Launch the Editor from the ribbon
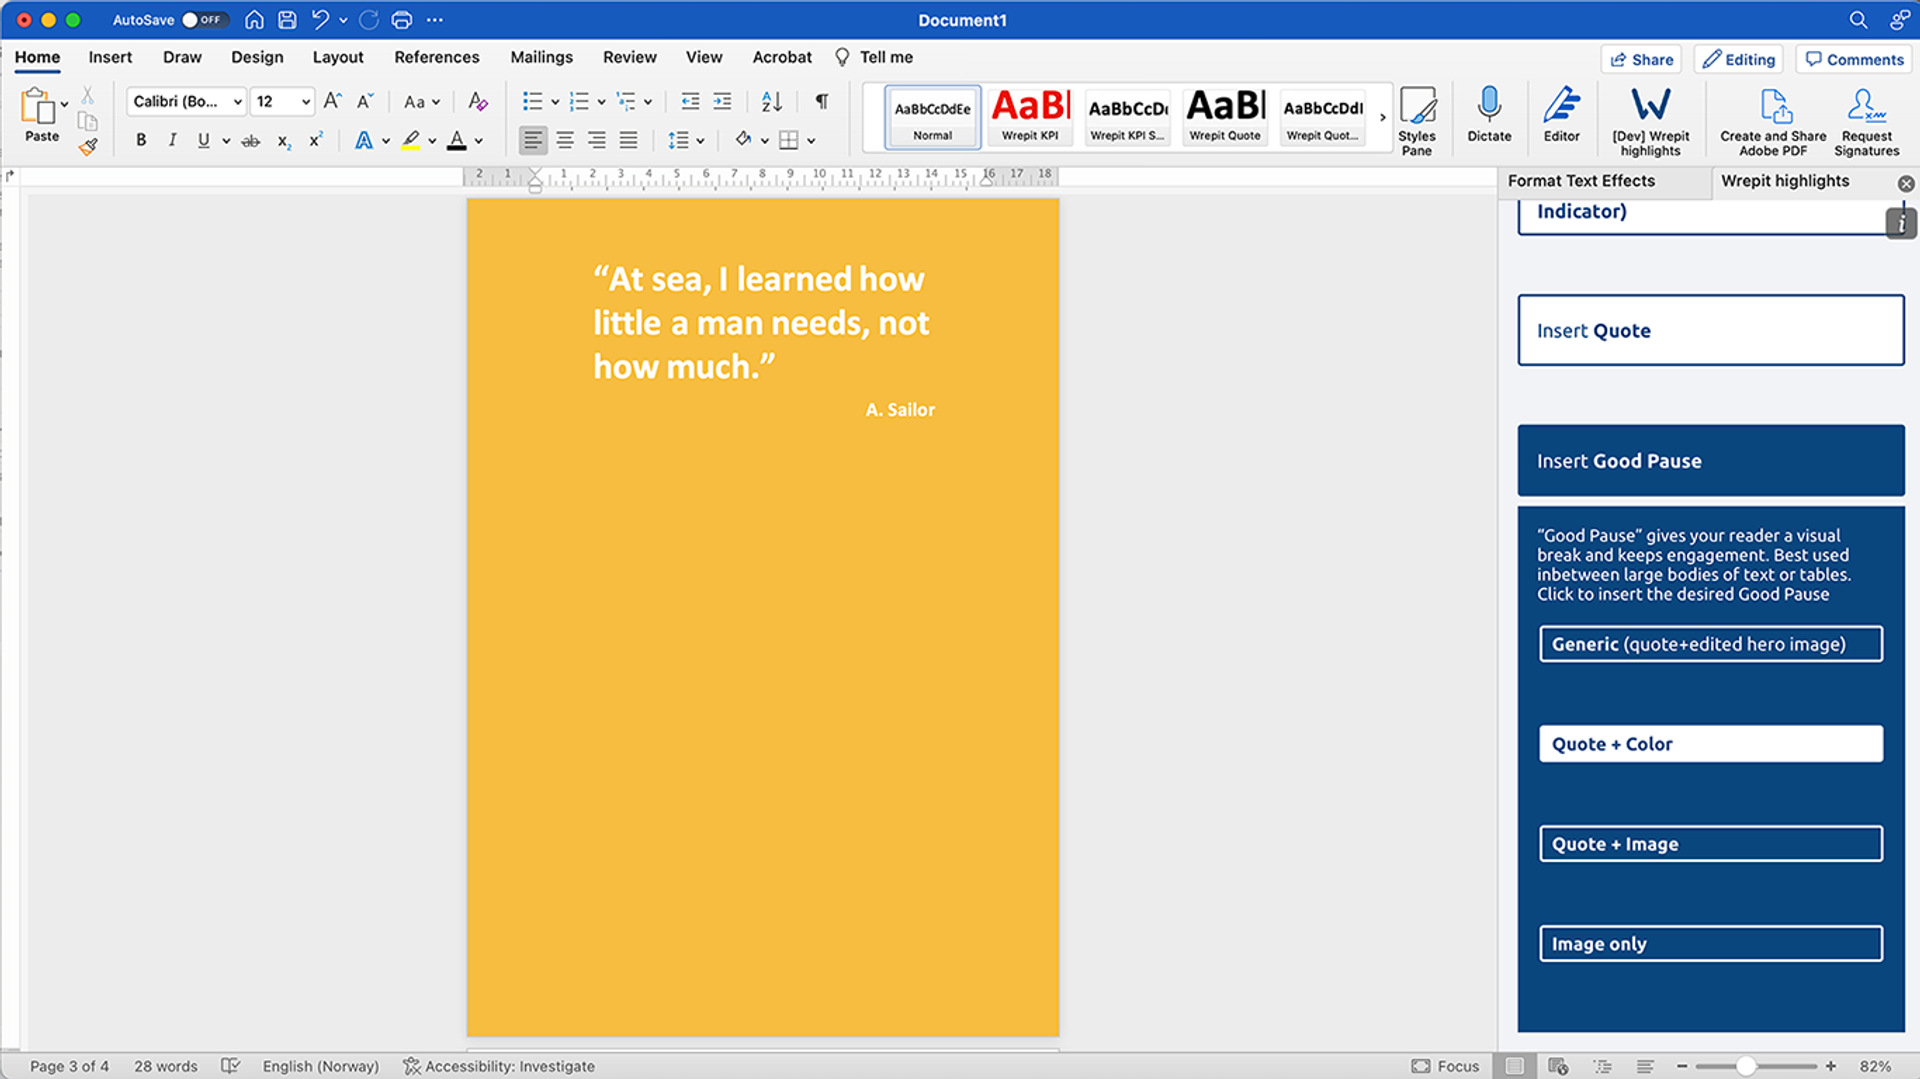Image resolution: width=1920 pixels, height=1079 pixels. tap(1562, 118)
